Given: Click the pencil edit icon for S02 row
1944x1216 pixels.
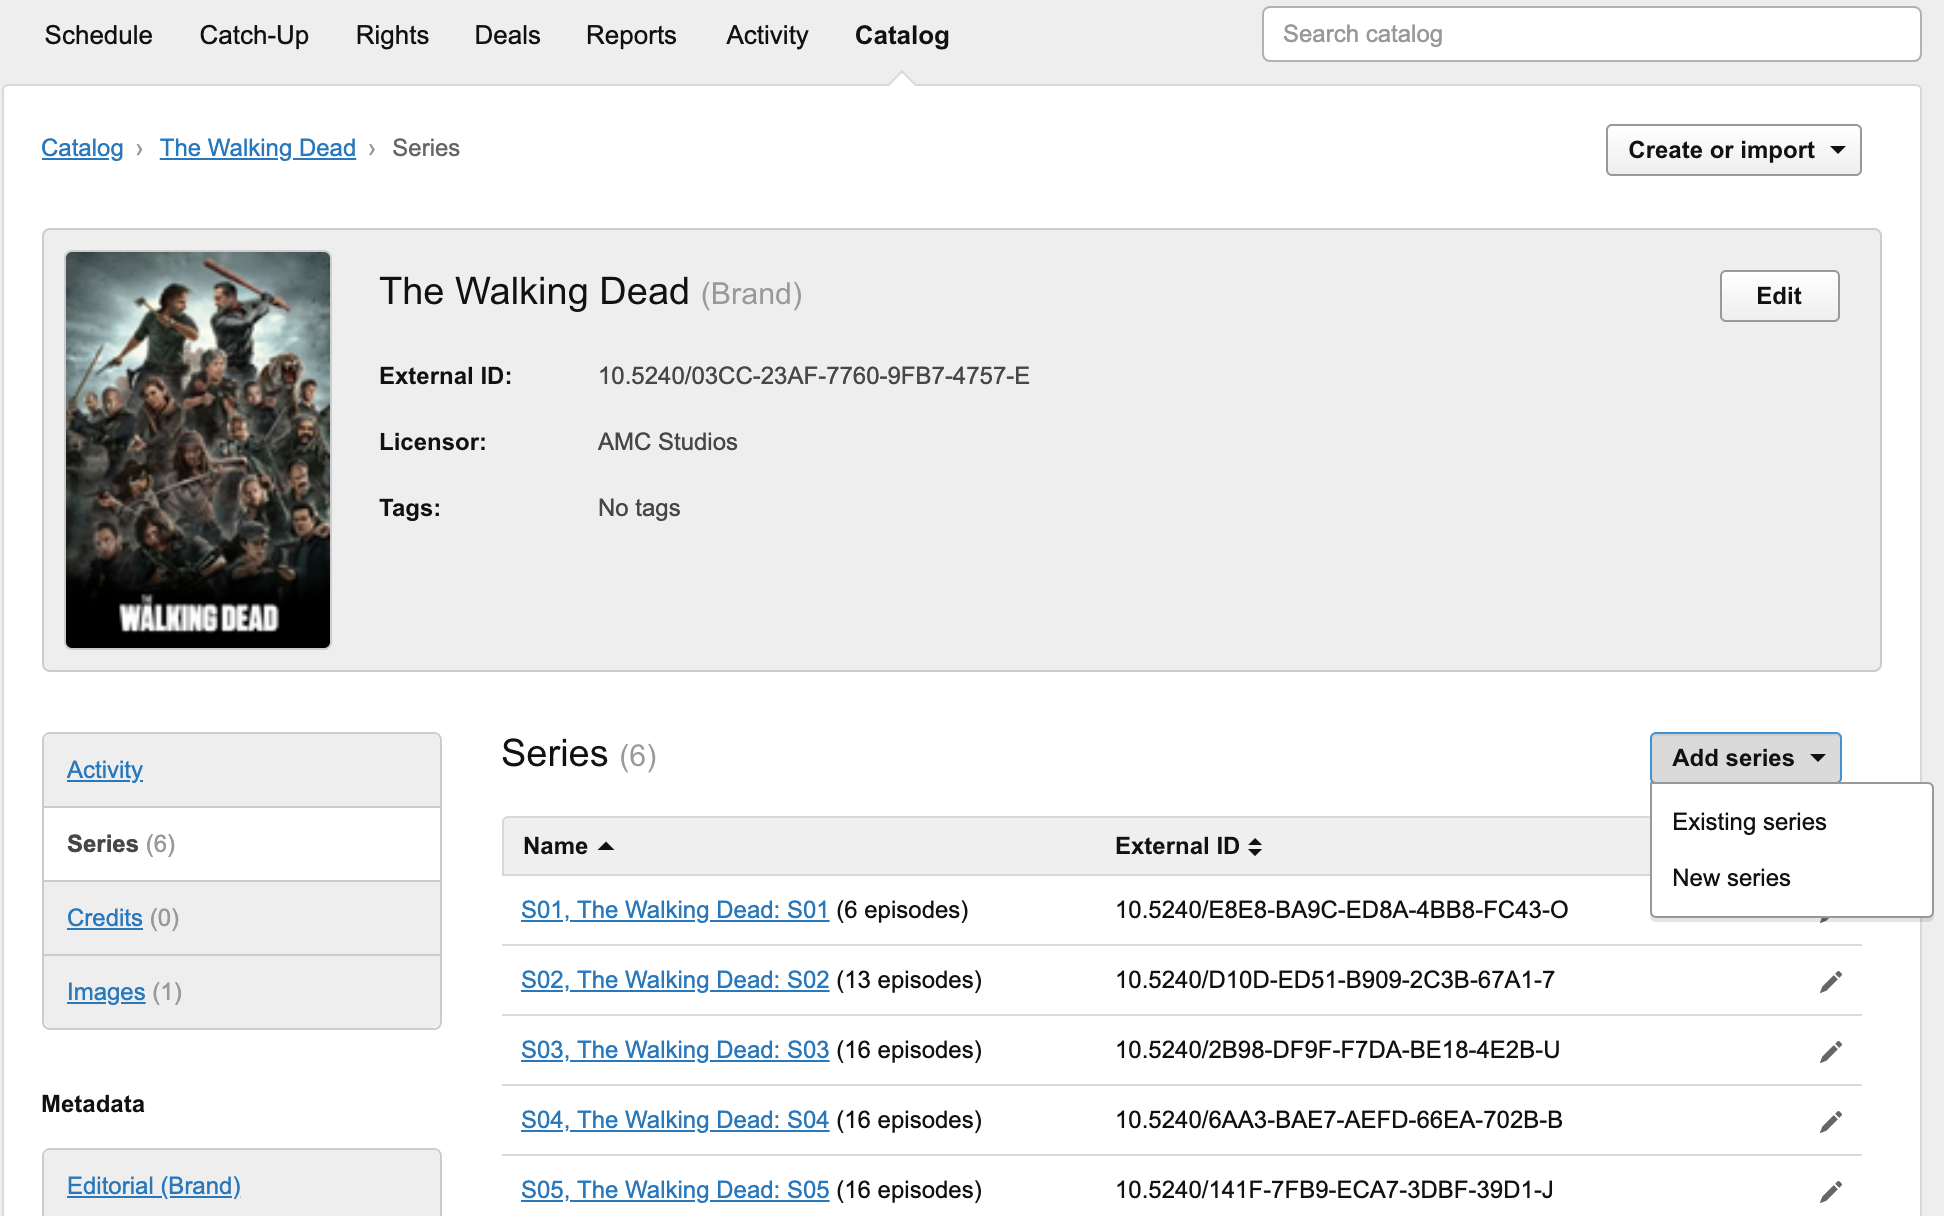Looking at the screenshot, I should pyautogui.click(x=1830, y=981).
